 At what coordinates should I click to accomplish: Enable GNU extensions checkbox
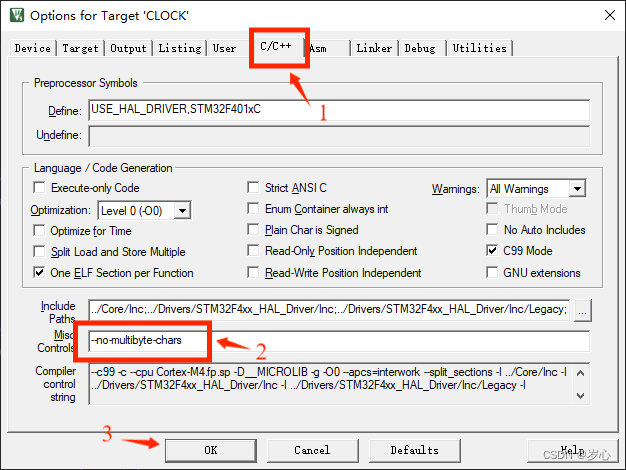(492, 272)
